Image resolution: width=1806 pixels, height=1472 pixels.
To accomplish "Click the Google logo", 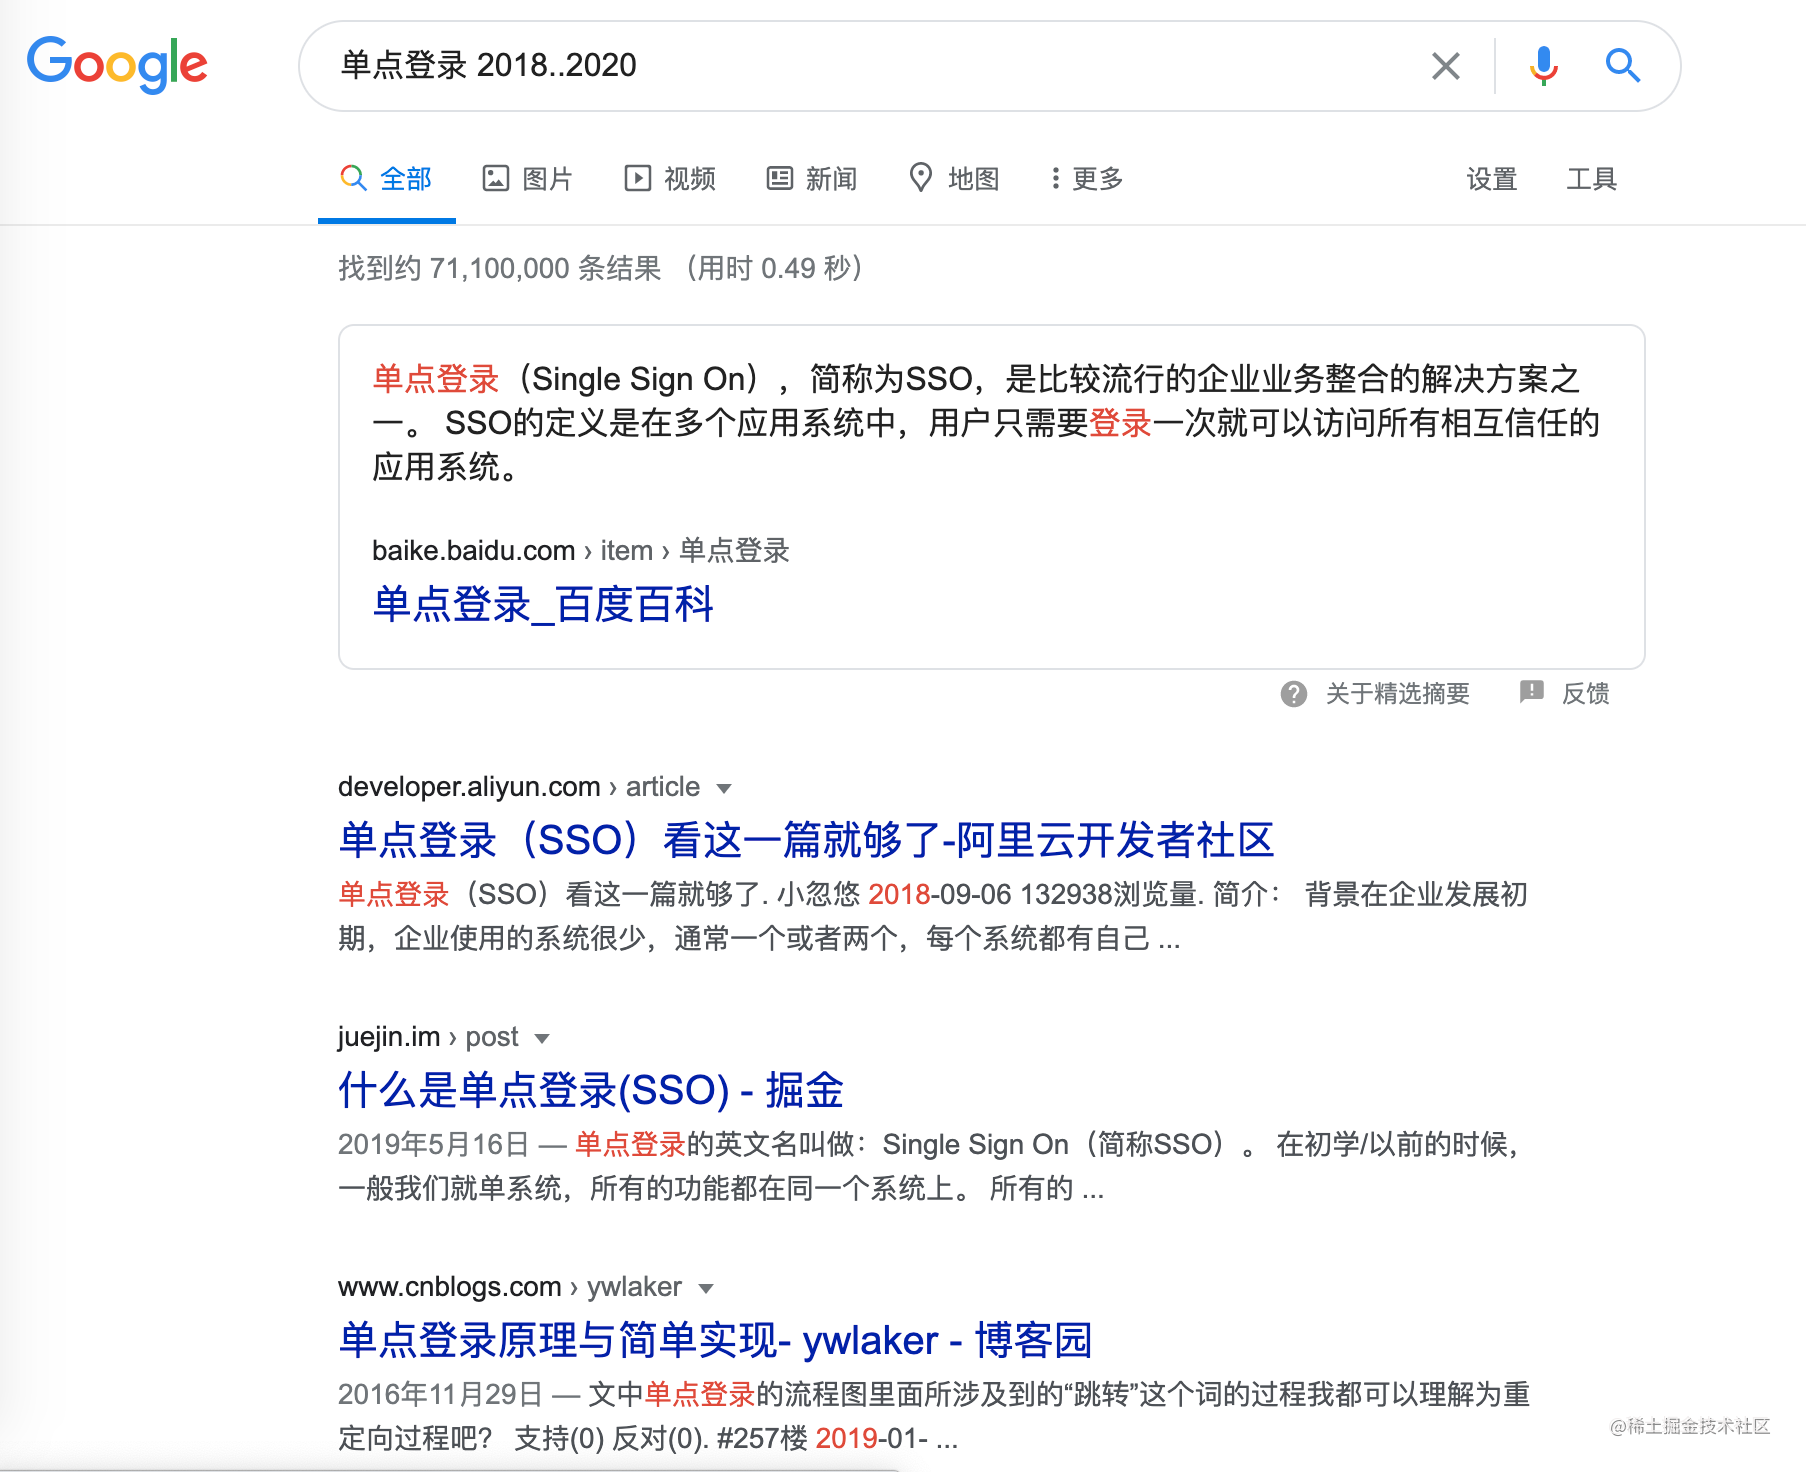I will coord(117,65).
